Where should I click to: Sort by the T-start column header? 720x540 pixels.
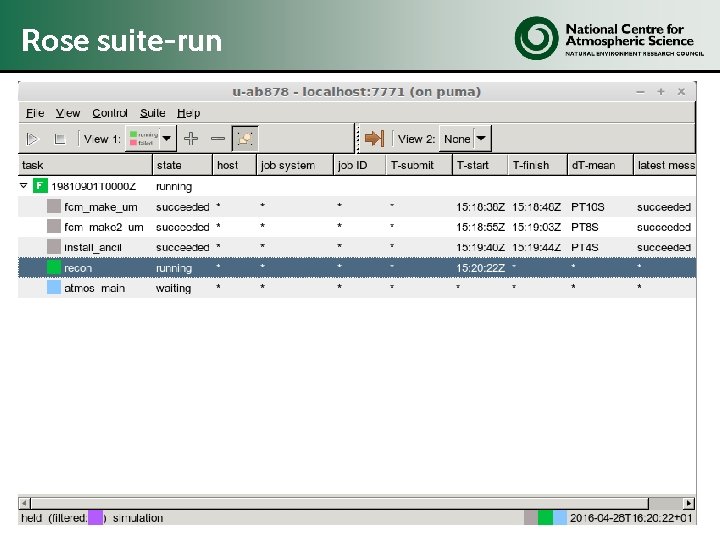pyautogui.click(x=480, y=165)
